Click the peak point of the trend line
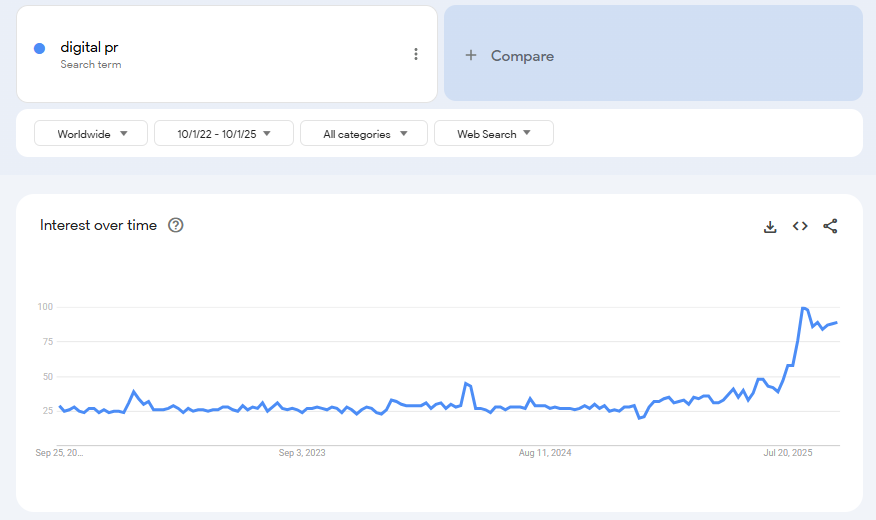 (x=803, y=308)
